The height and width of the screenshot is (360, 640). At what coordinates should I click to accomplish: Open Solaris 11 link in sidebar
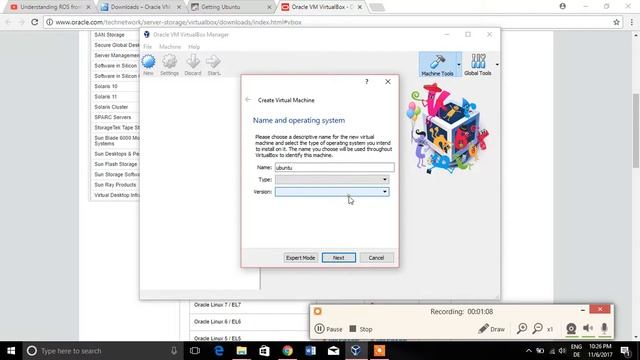coord(105,97)
